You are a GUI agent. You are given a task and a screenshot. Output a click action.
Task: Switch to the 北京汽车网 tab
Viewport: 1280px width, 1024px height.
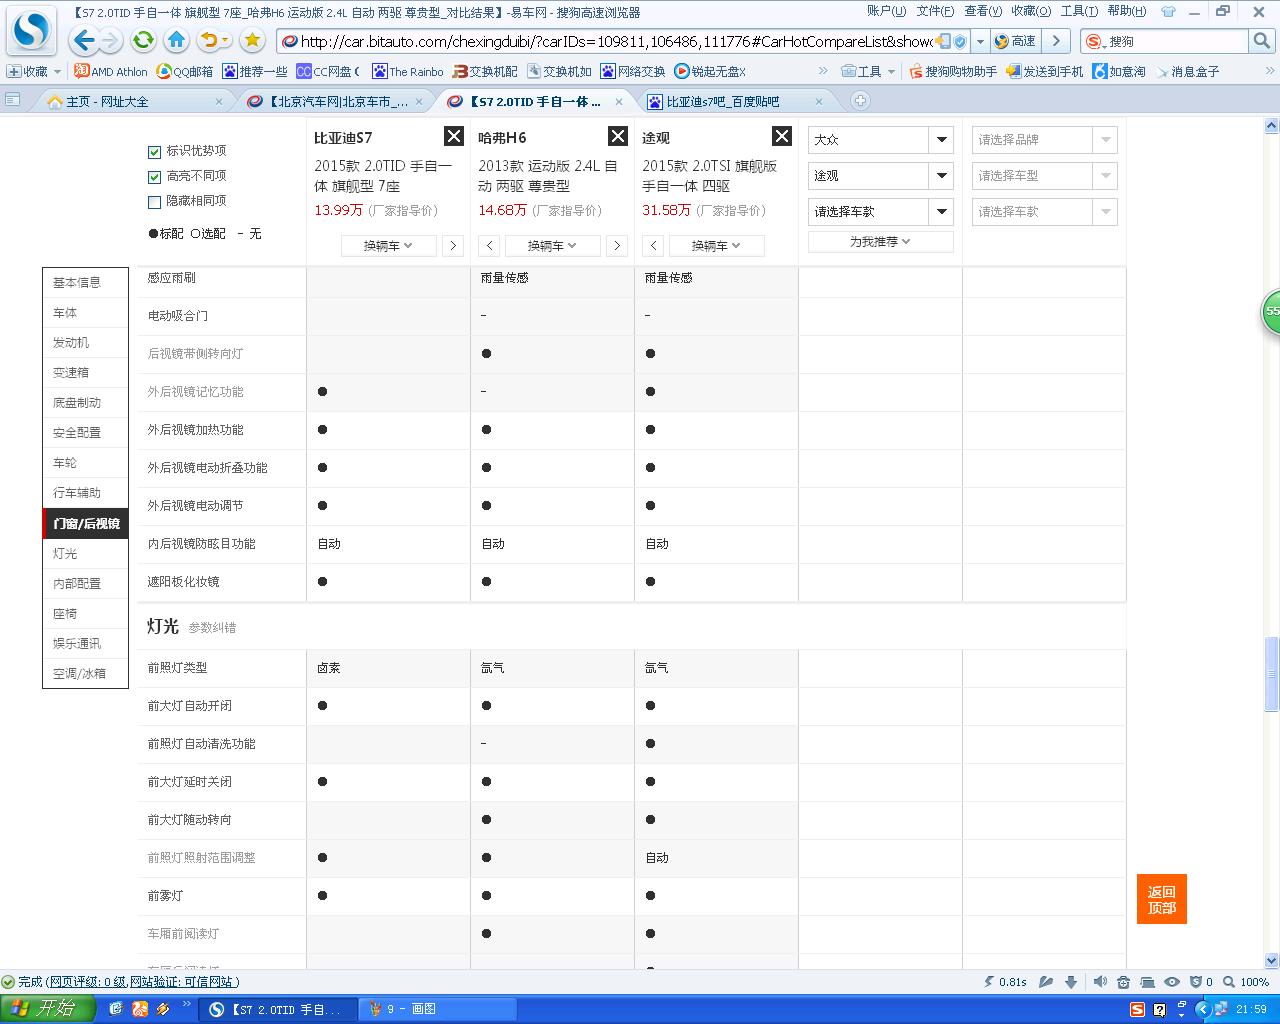(x=334, y=101)
